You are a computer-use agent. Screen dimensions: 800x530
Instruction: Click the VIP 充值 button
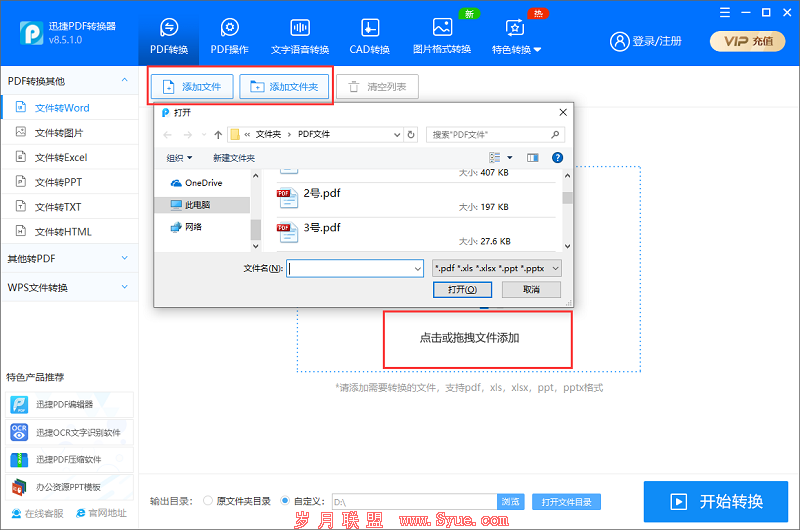point(747,41)
